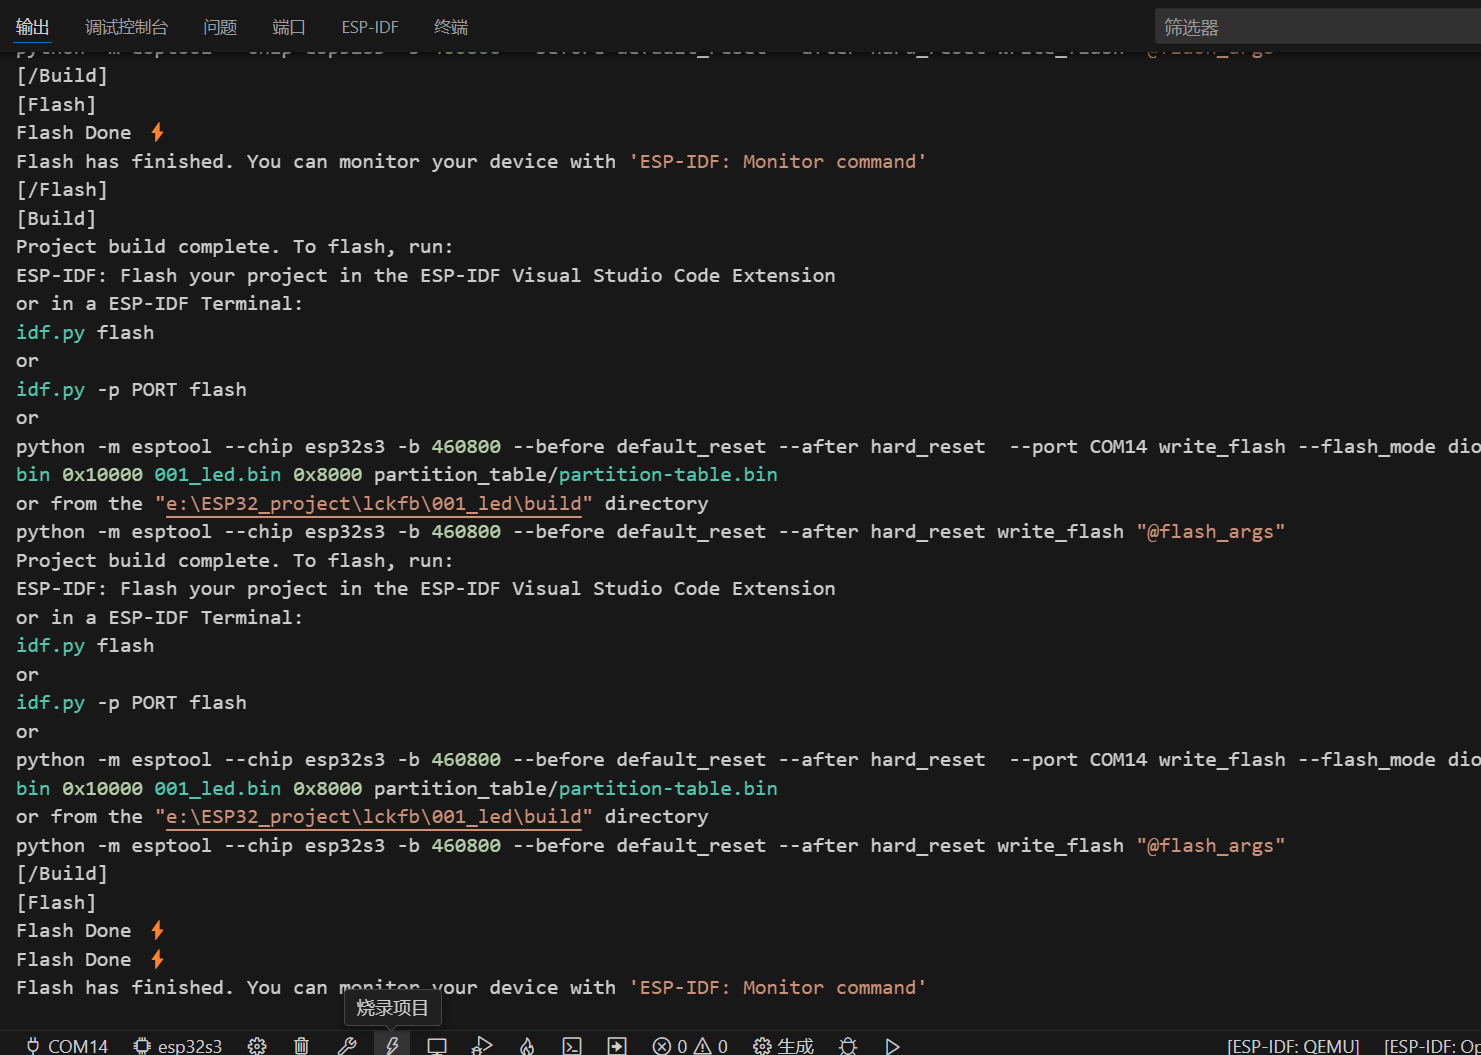This screenshot has height=1055, width=1481.
Task: Switch to the 输出 output tab
Action: click(x=33, y=27)
